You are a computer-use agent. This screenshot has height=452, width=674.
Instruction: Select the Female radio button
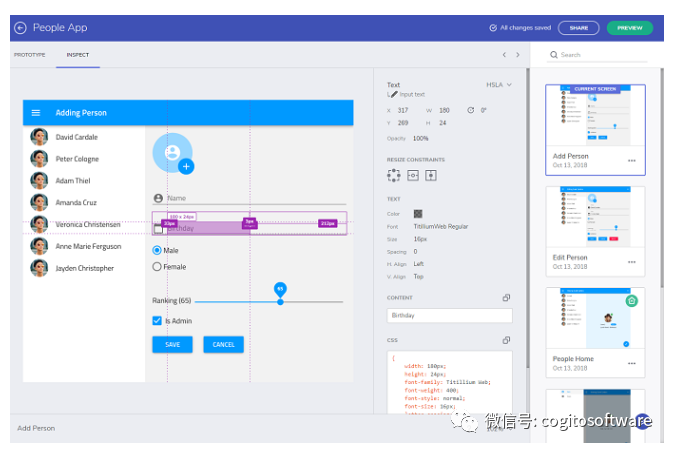click(157, 267)
